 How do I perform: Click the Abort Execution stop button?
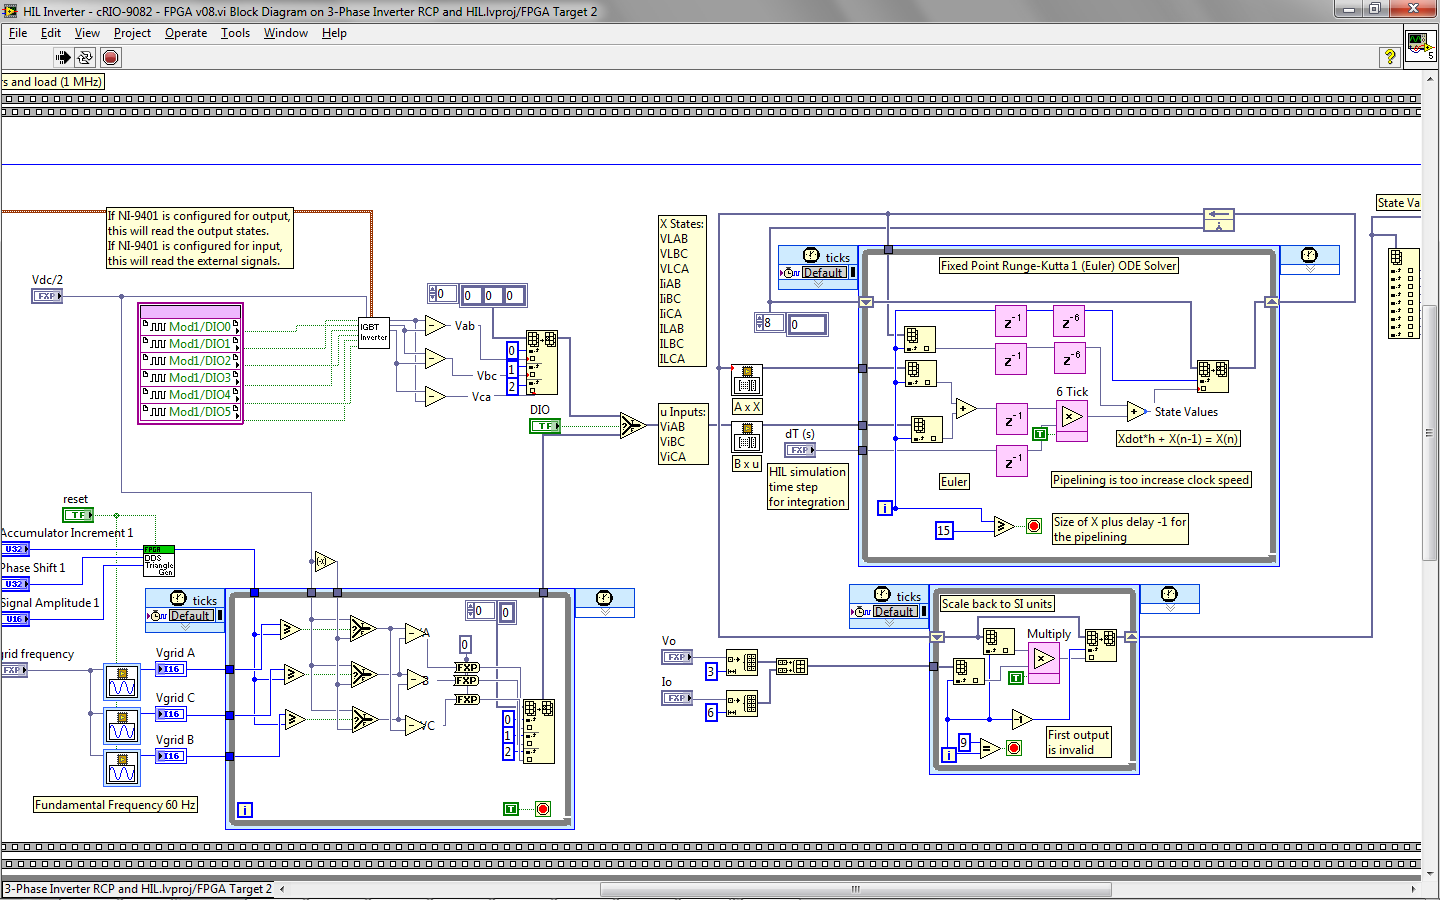pos(110,57)
